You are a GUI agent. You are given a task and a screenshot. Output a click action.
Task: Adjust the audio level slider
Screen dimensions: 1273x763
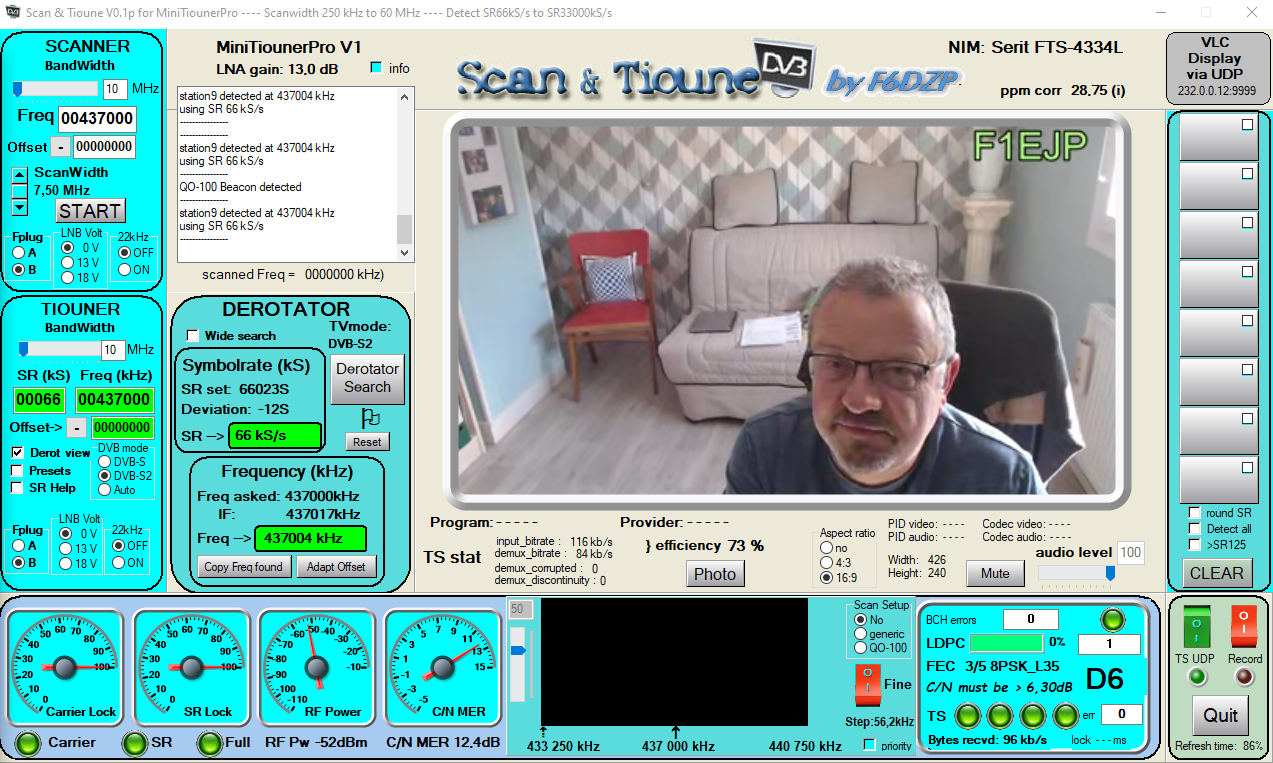point(1076,572)
